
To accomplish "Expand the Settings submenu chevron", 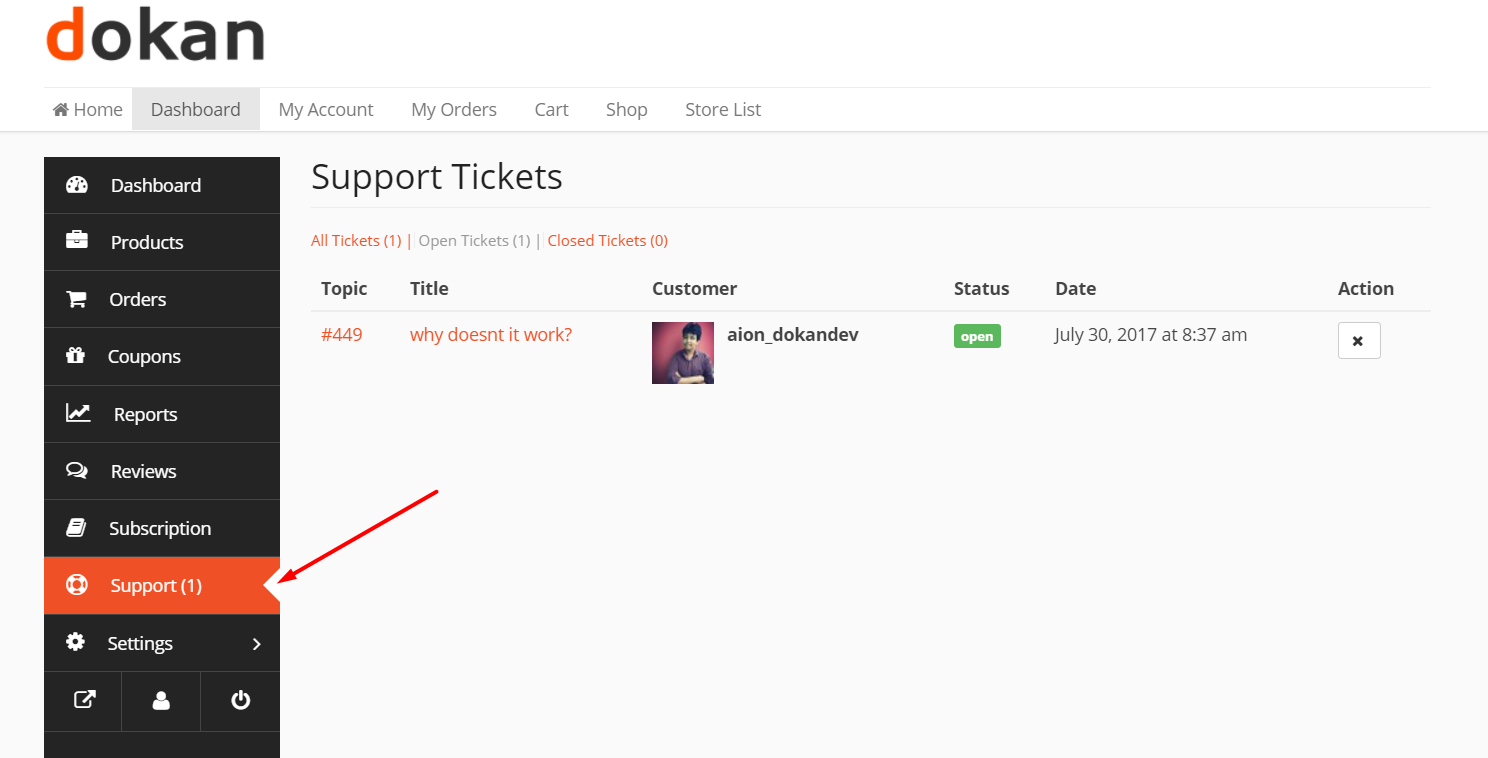I will [x=256, y=643].
